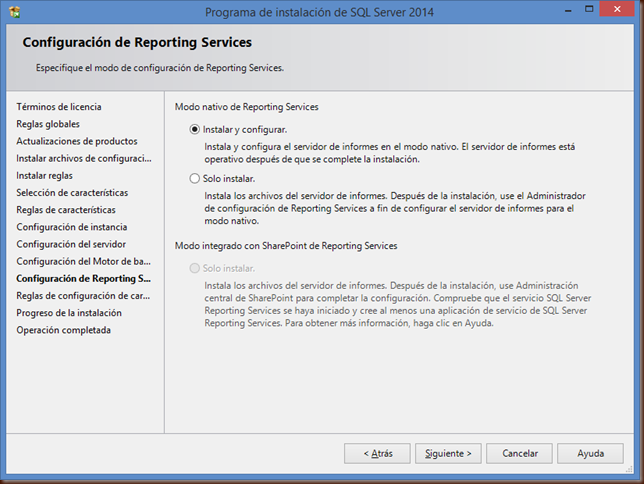This screenshot has height=484, width=644.
Task: Click the 'Instalar reglas' step
Action: [x=44, y=176]
